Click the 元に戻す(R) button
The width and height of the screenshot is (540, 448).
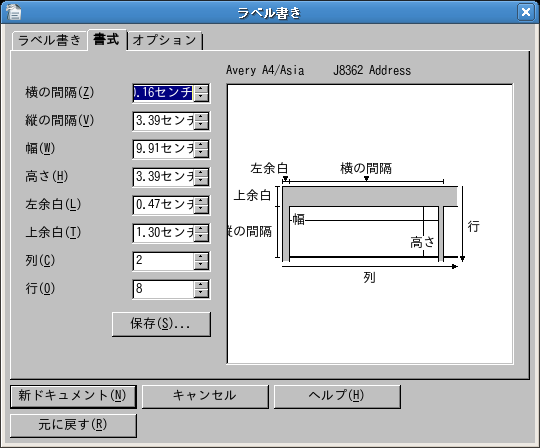pyautogui.click(x=73, y=426)
